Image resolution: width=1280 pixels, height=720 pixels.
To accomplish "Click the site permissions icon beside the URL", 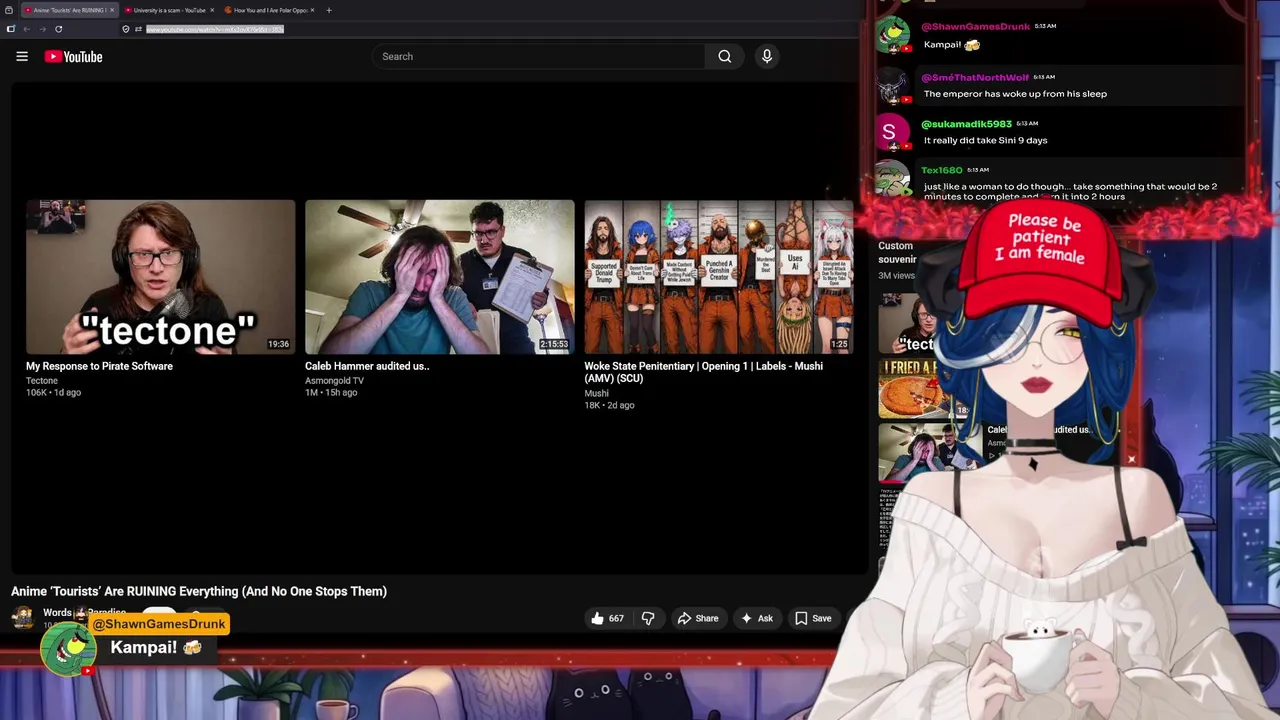I will coord(138,29).
